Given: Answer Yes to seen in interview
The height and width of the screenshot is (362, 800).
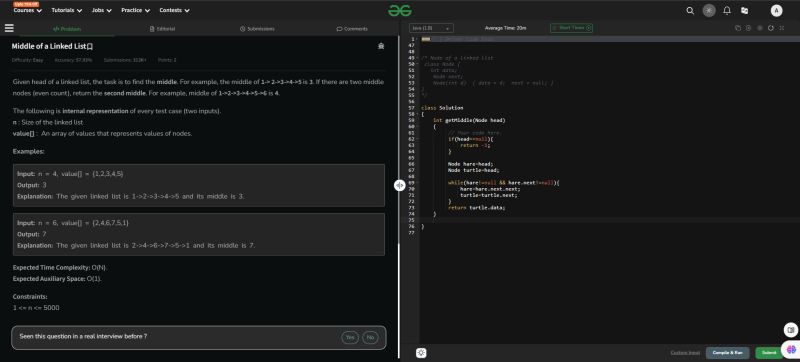Looking at the screenshot, I should pos(349,337).
